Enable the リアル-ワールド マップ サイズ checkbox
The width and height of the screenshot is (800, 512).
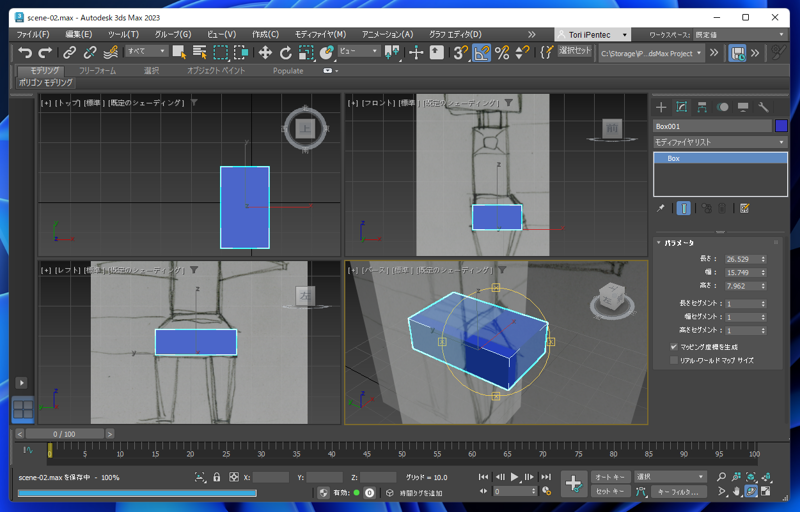673,360
